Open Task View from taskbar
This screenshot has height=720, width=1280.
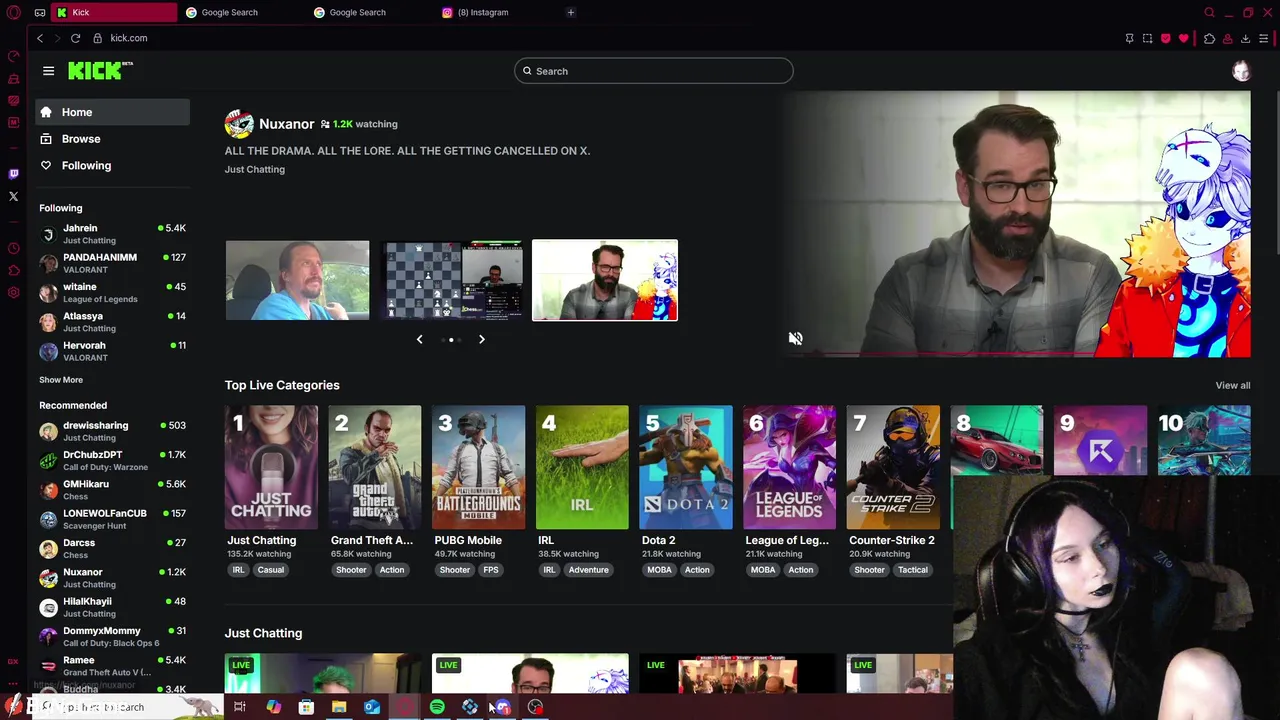240,707
